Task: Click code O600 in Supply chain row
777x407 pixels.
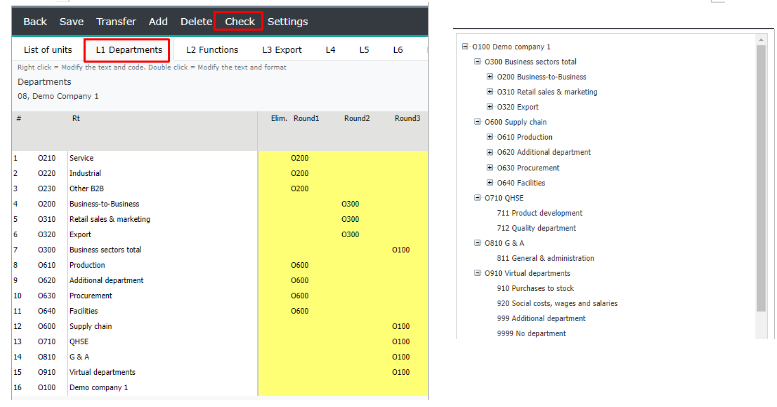Action: pos(47,326)
